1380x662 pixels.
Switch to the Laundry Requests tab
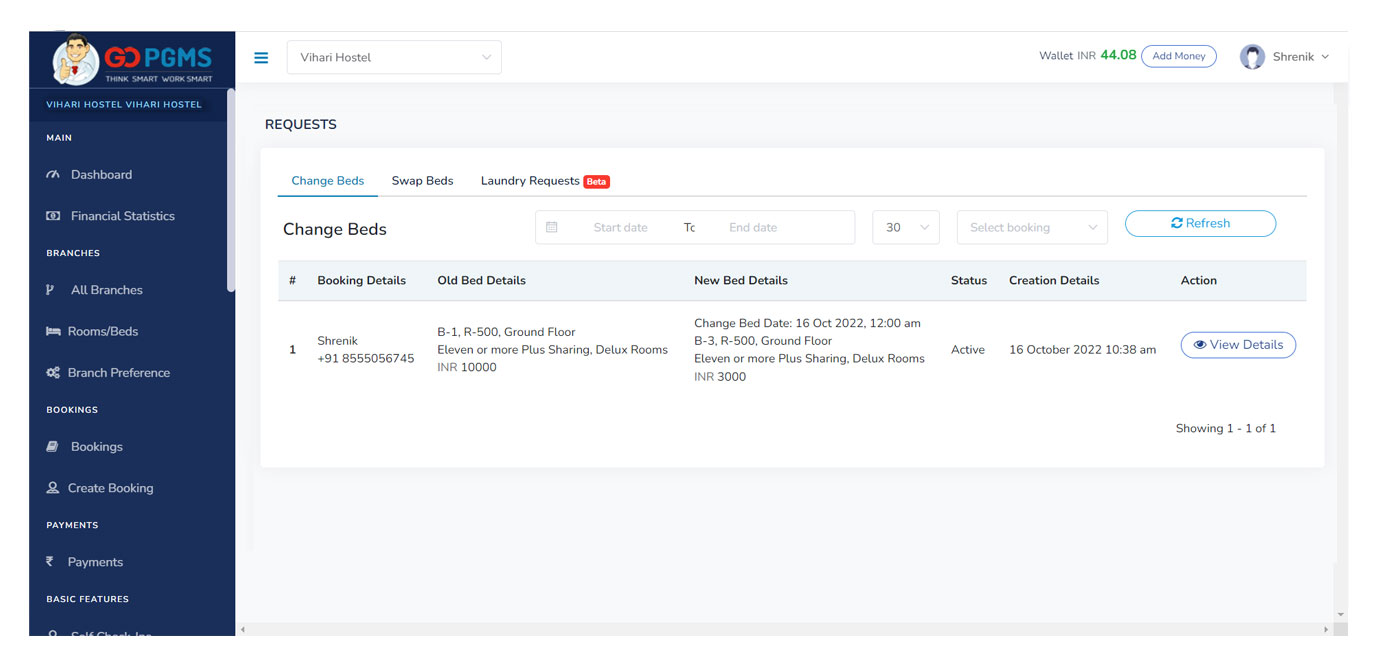pos(545,181)
